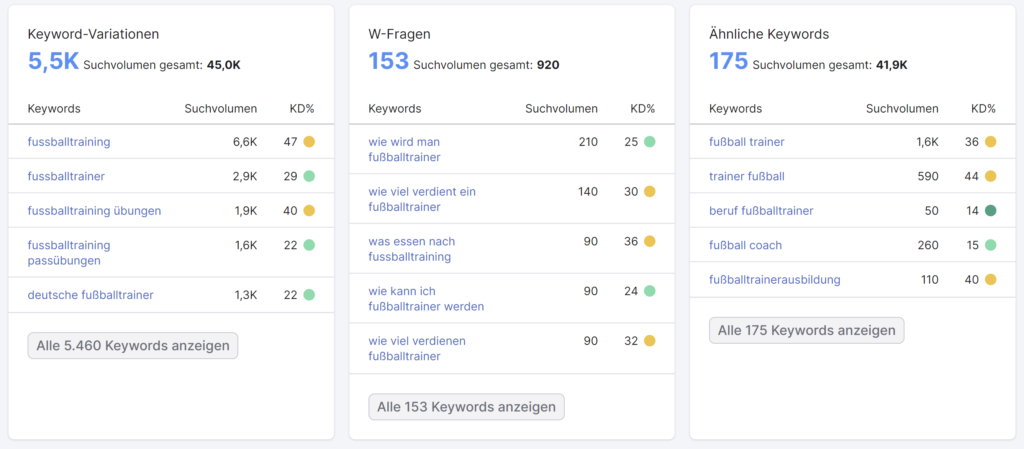1024x449 pixels.
Task: Open the deutsche fußballtrainer keyword link
Action: 90,295
